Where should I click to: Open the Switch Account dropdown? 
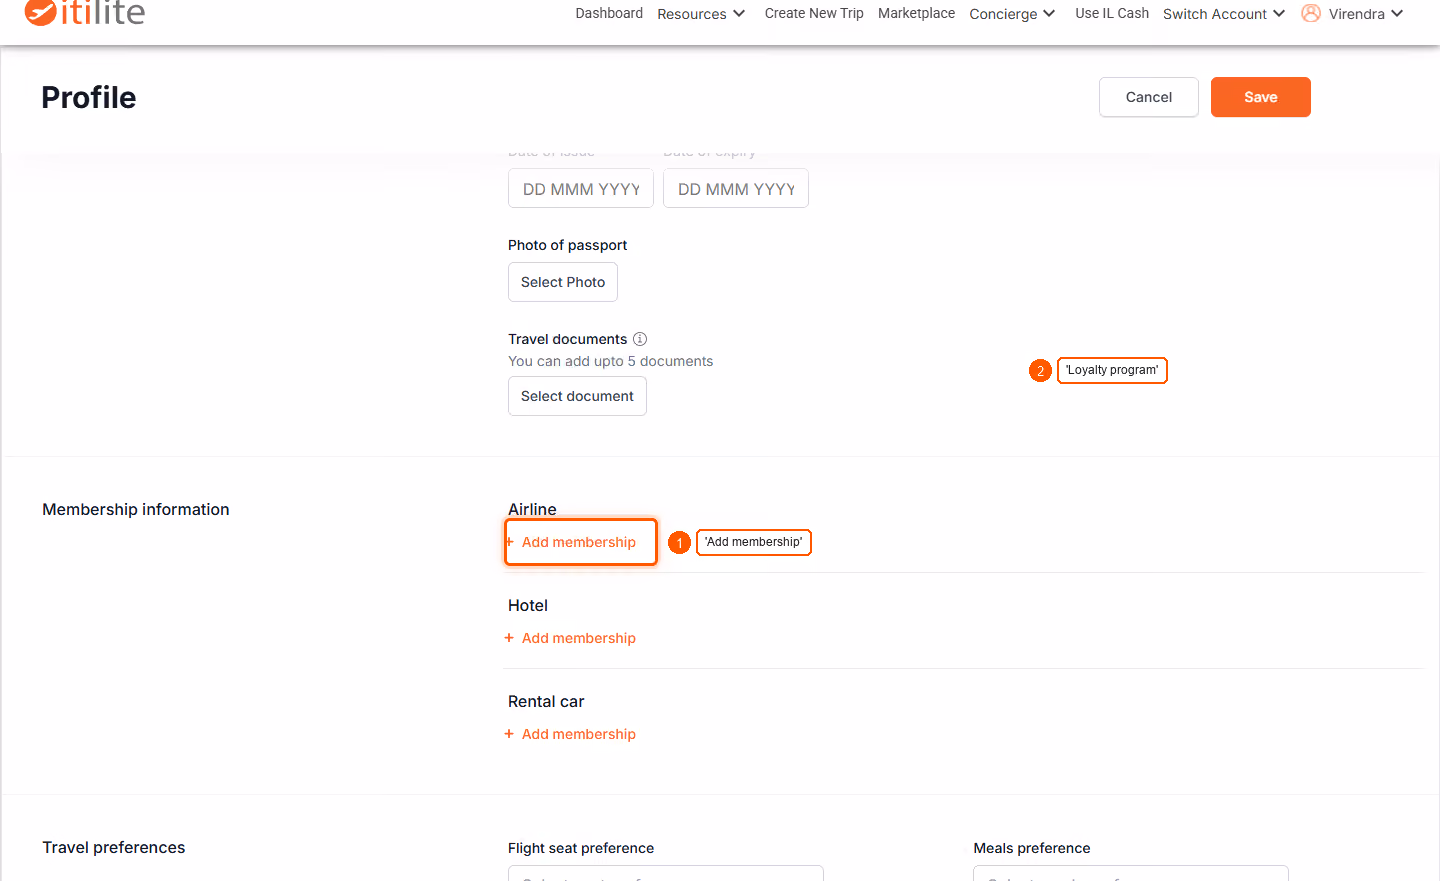point(1224,14)
